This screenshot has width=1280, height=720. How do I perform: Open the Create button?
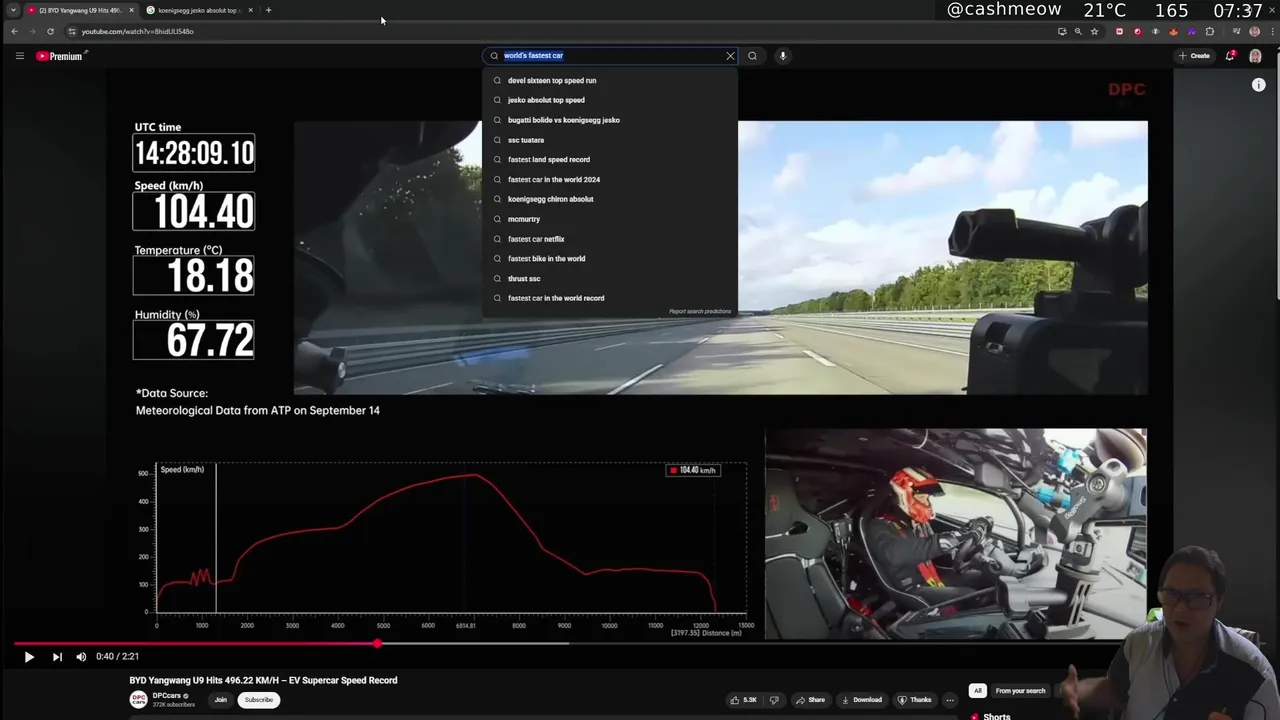click(x=1194, y=56)
